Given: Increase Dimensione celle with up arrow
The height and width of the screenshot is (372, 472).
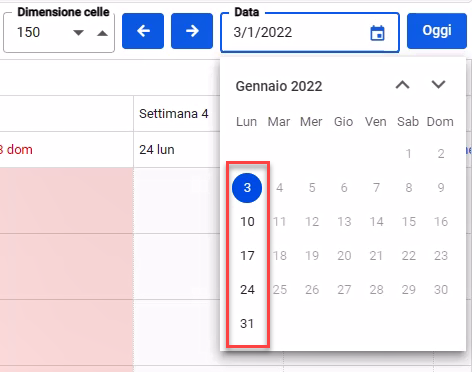Looking at the screenshot, I should coord(102,33).
